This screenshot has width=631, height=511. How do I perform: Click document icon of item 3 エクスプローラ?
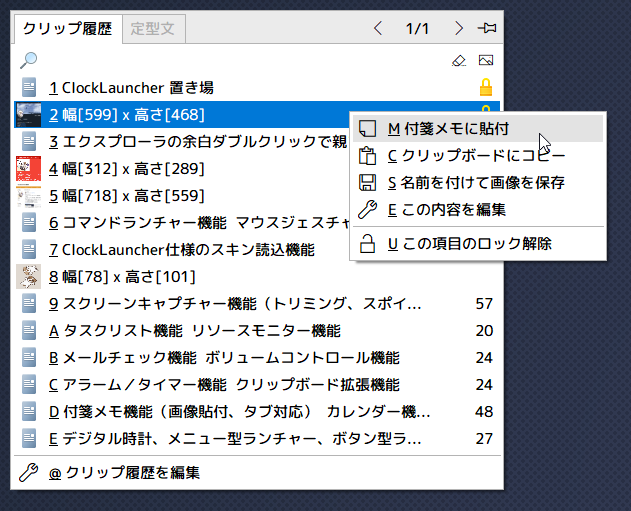(x=29, y=142)
